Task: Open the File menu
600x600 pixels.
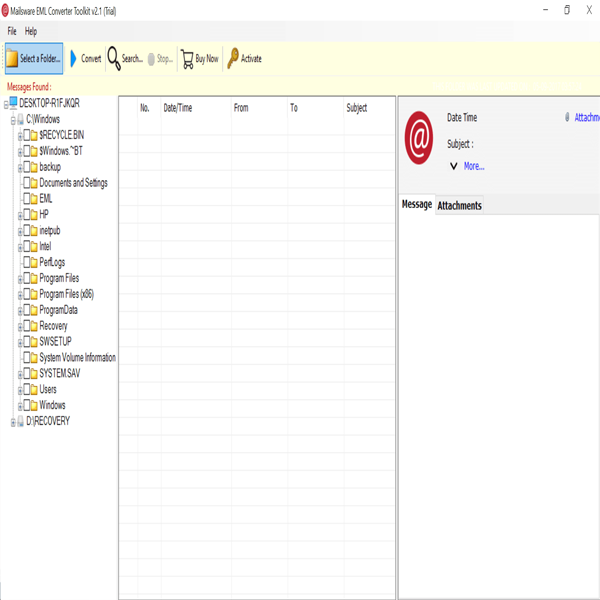Action: 12,31
